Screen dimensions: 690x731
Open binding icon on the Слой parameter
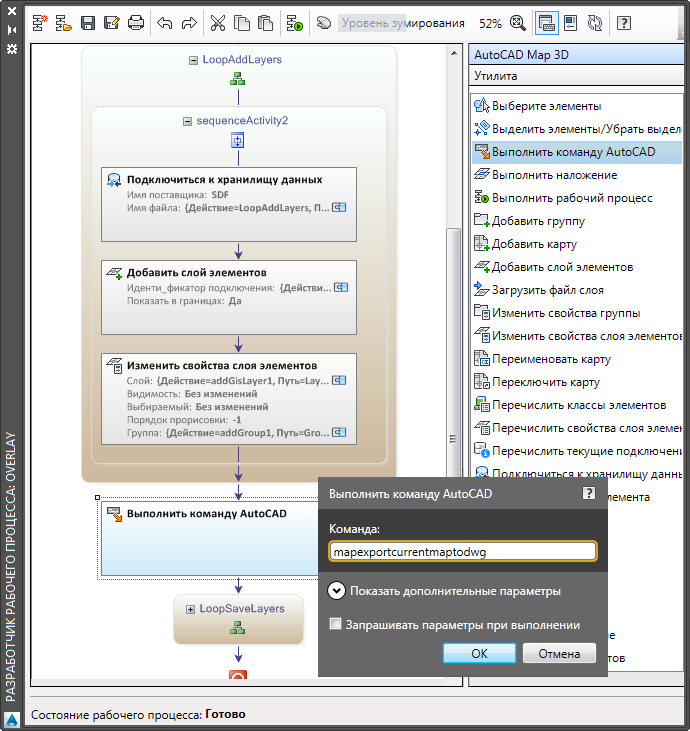tap(339, 380)
